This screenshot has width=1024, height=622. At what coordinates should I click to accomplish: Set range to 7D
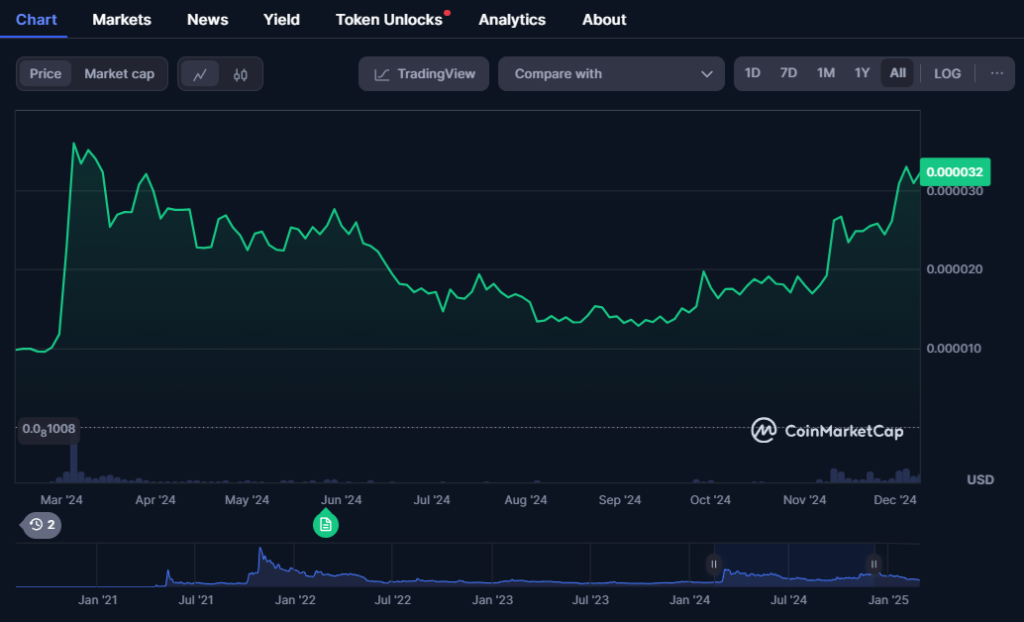pyautogui.click(x=788, y=73)
